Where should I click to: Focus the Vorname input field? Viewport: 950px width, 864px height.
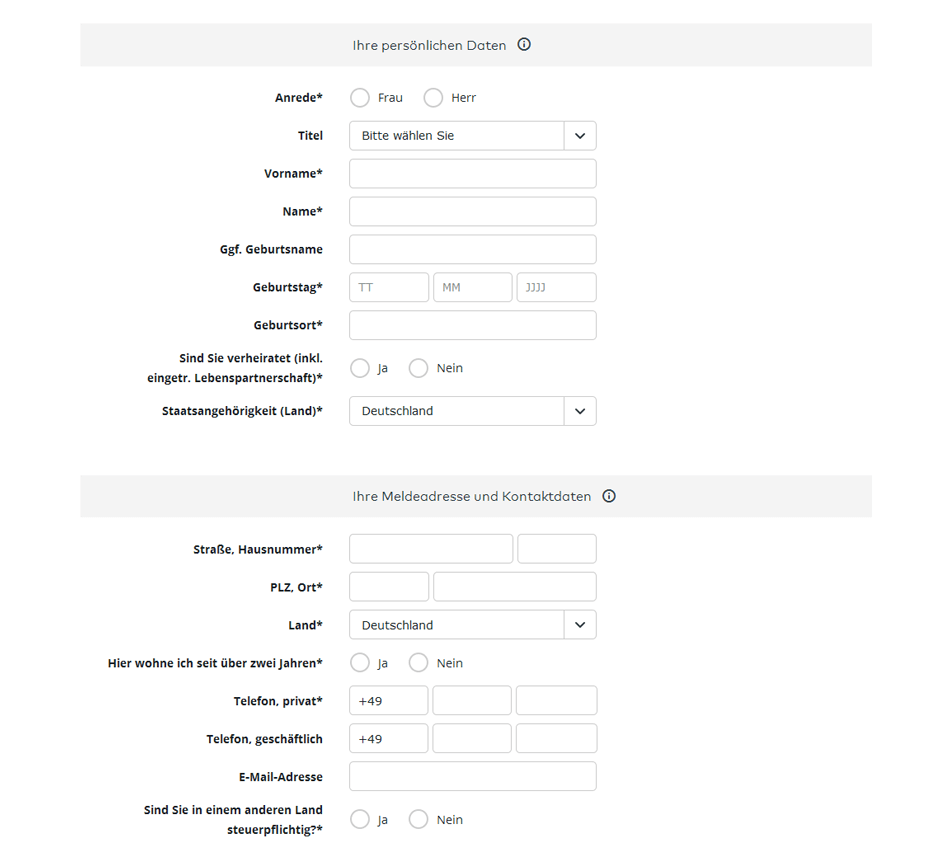473,173
